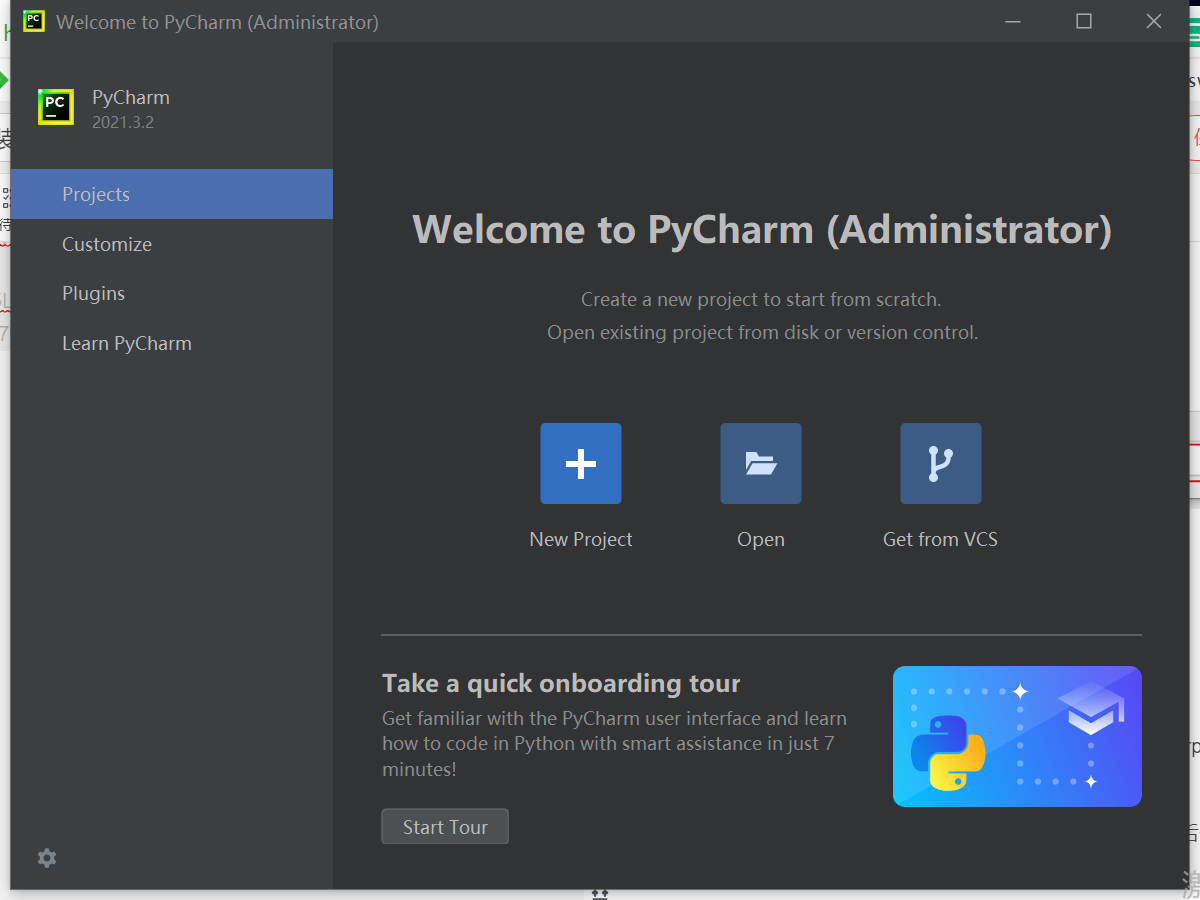Select the Get from VCS icon
The width and height of the screenshot is (1200, 900).
tap(940, 463)
